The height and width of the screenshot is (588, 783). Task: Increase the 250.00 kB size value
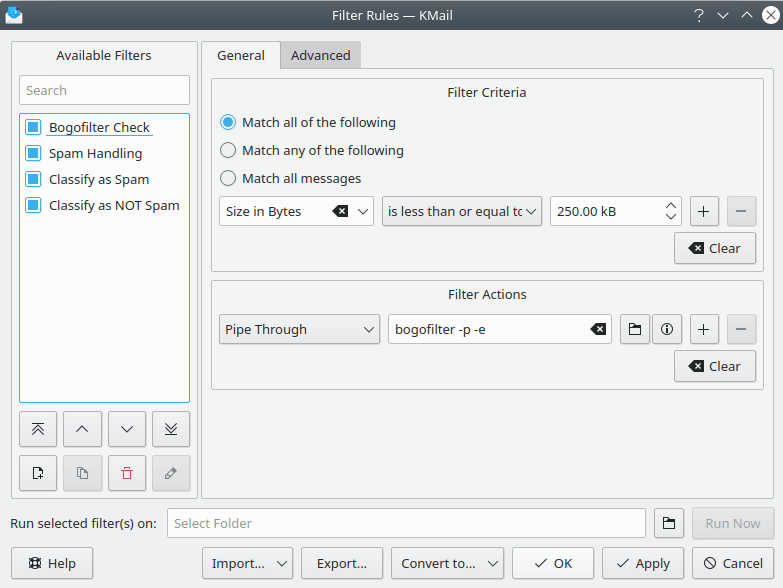point(670,205)
